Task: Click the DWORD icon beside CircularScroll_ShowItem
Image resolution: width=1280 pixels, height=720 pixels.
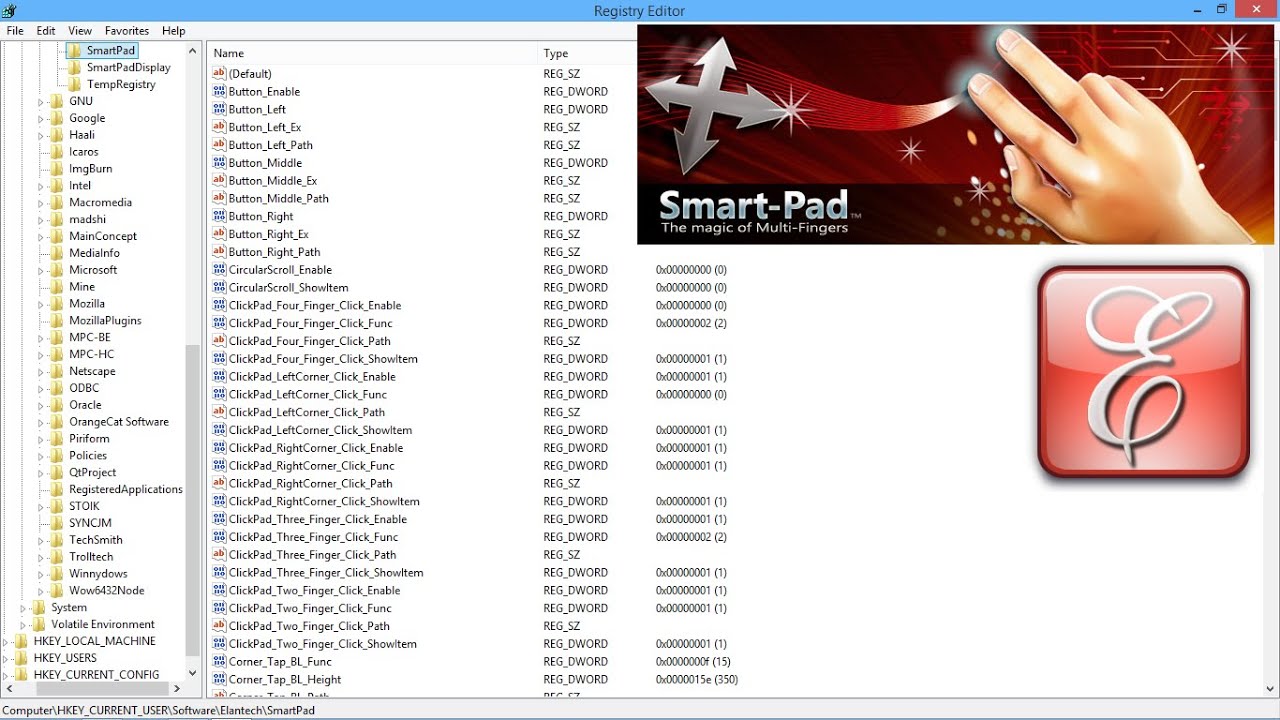Action: pos(219,288)
